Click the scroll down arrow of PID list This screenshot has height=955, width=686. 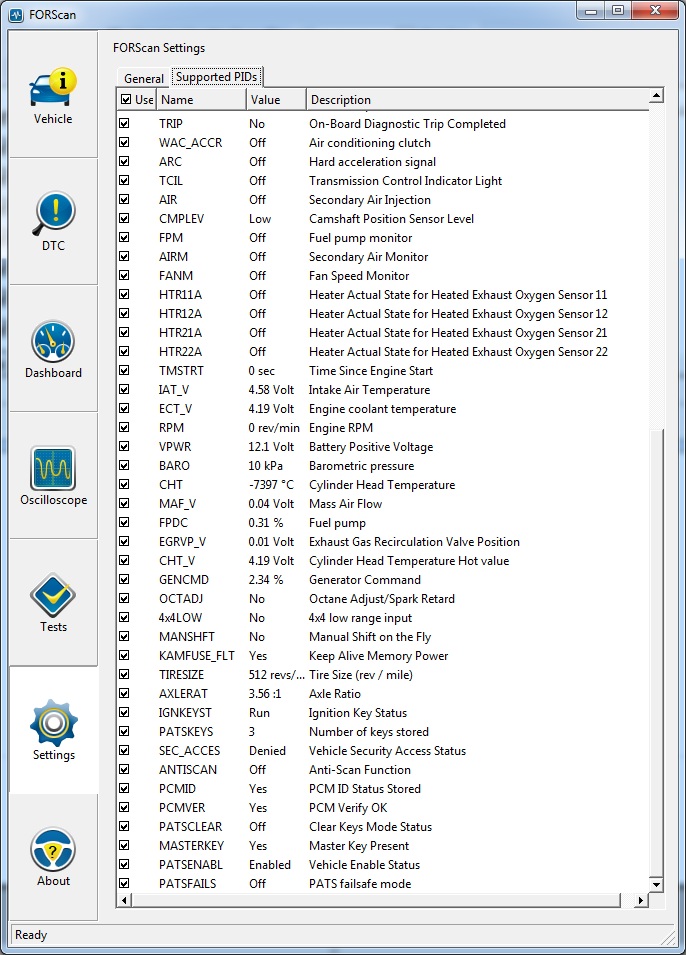point(656,884)
